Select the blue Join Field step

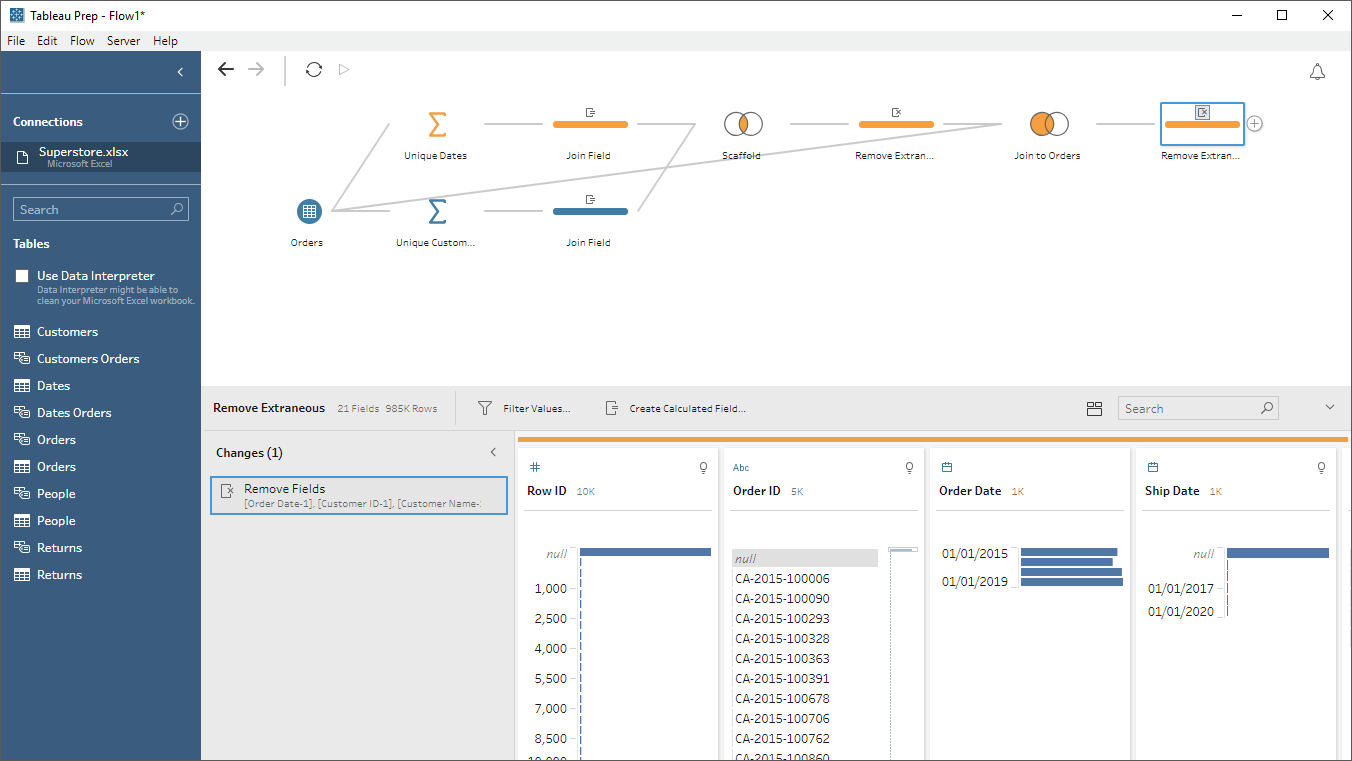pyautogui.click(x=590, y=211)
